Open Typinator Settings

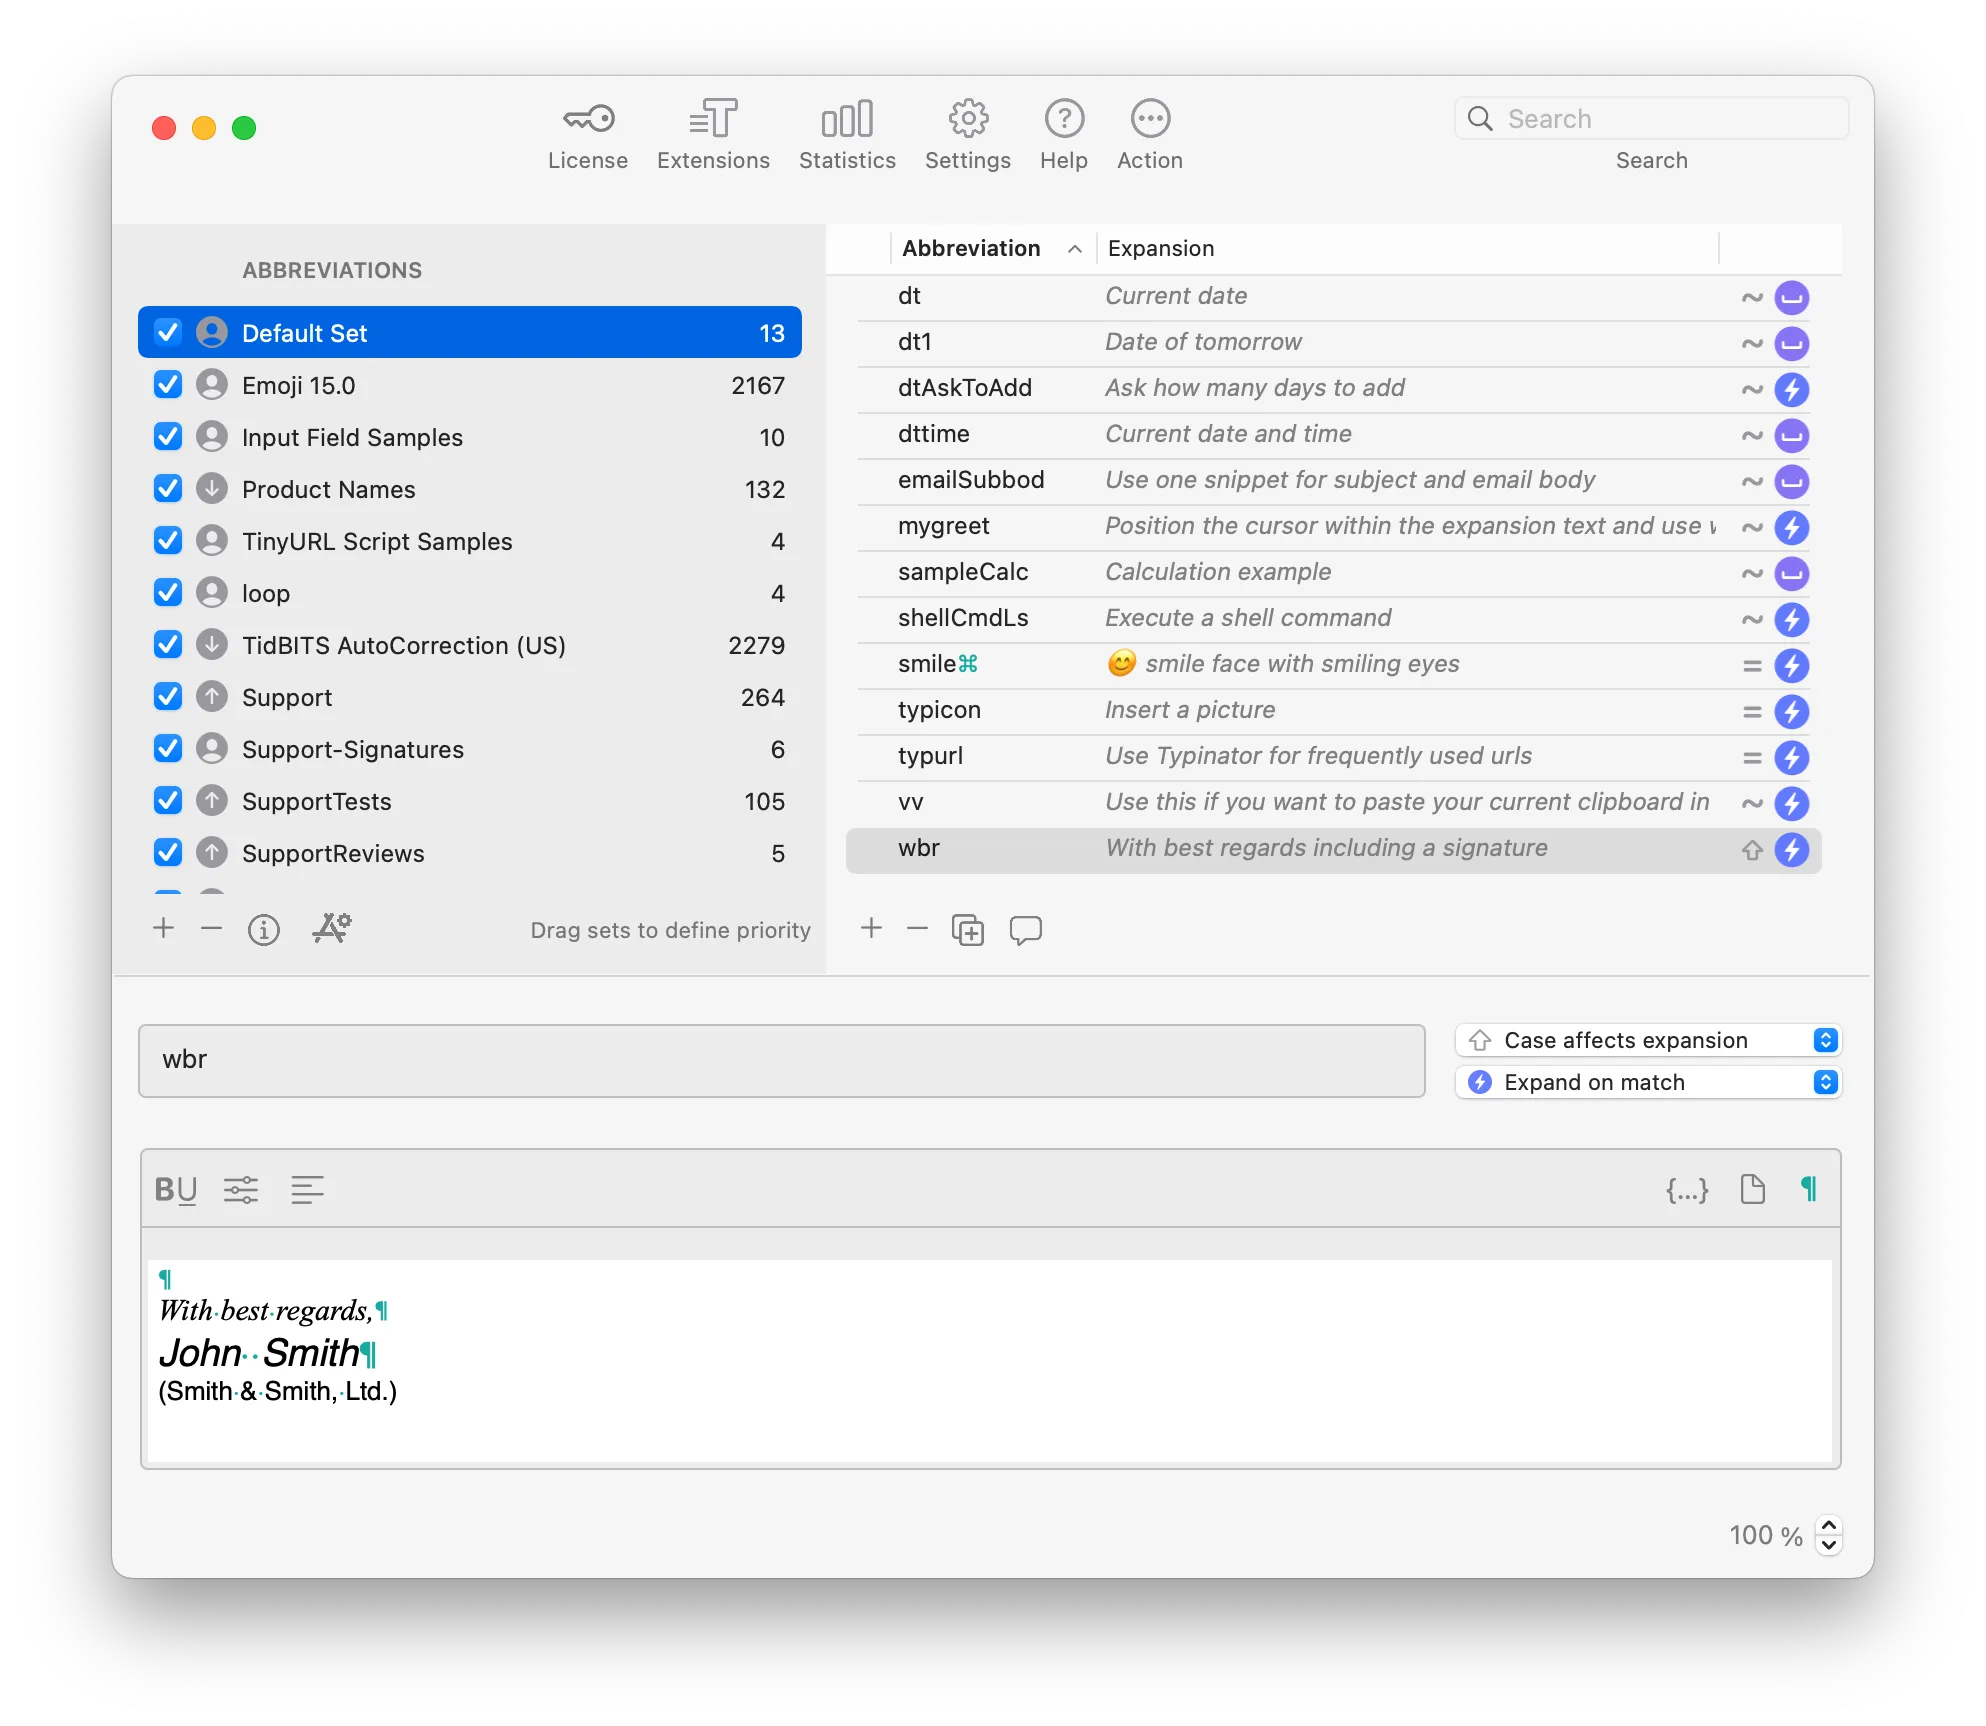(x=966, y=133)
